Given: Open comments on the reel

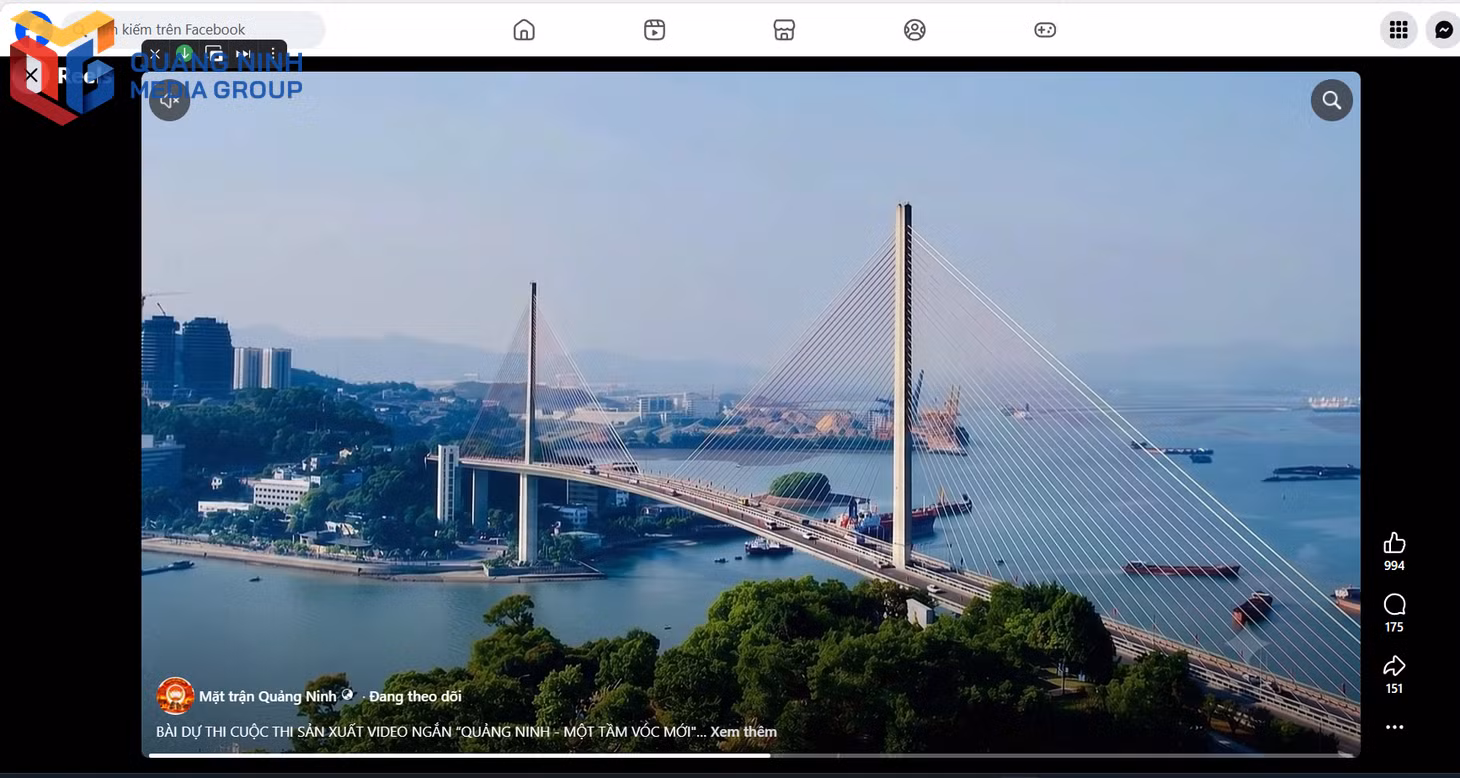Looking at the screenshot, I should point(1394,604).
